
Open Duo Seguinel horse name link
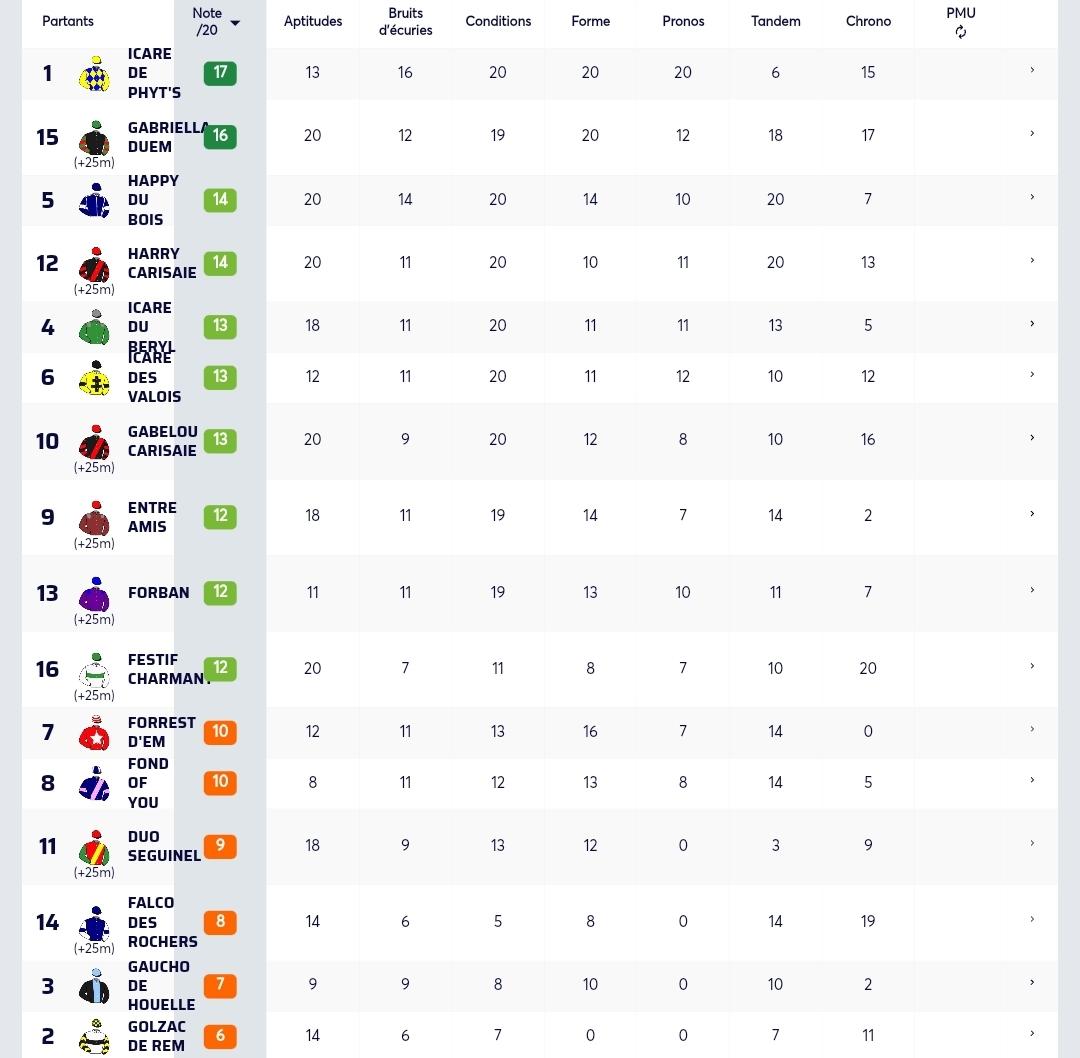164,846
